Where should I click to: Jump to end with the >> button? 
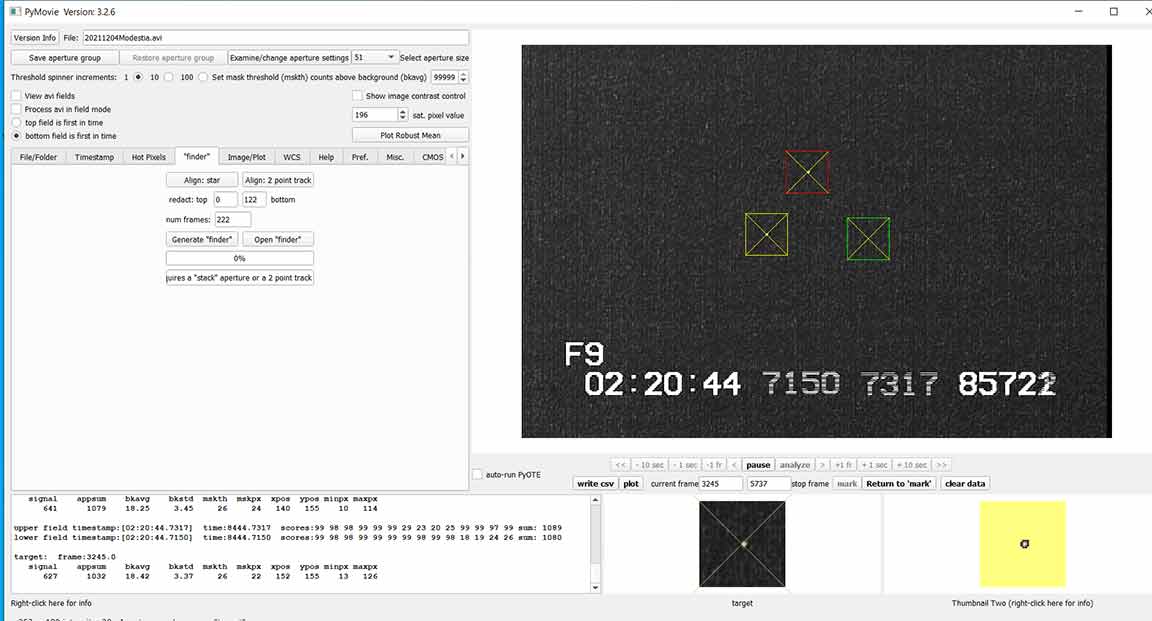941,465
